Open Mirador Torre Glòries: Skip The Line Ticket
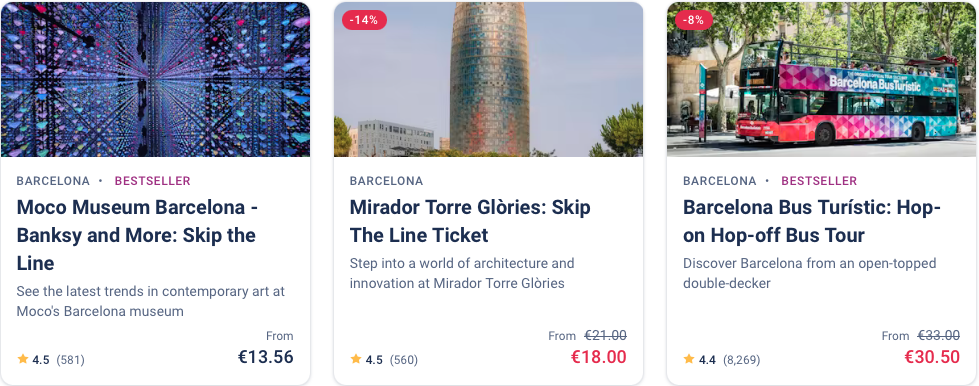 pos(470,221)
